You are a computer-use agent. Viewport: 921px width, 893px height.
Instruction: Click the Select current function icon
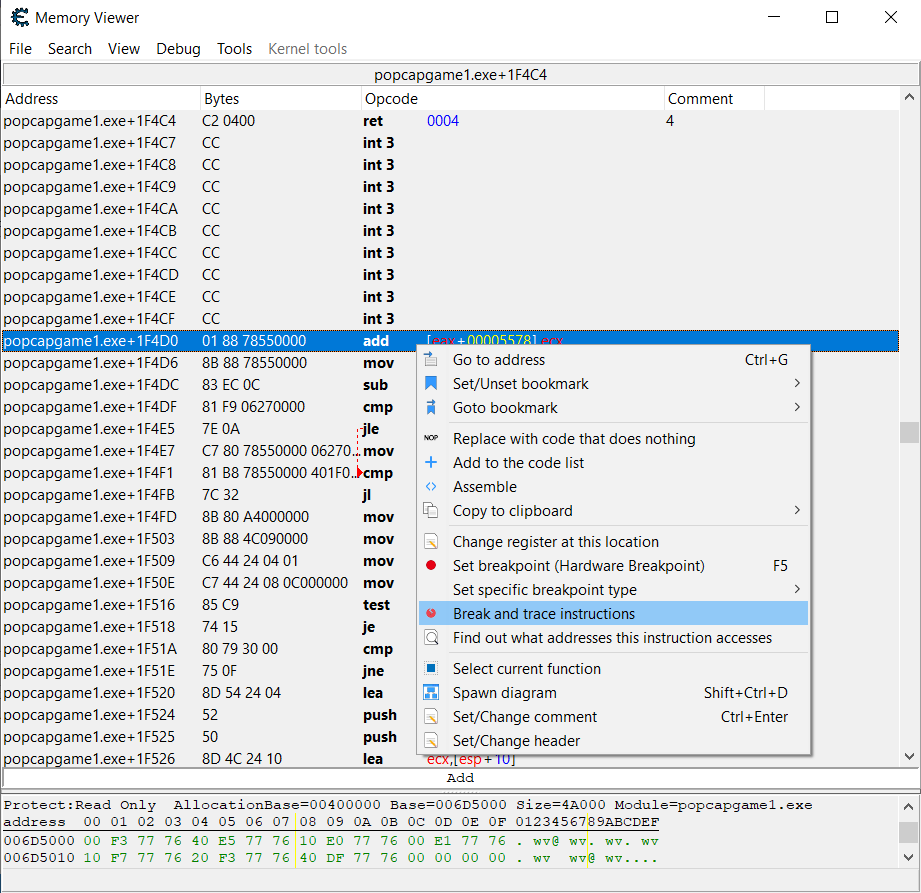point(431,668)
